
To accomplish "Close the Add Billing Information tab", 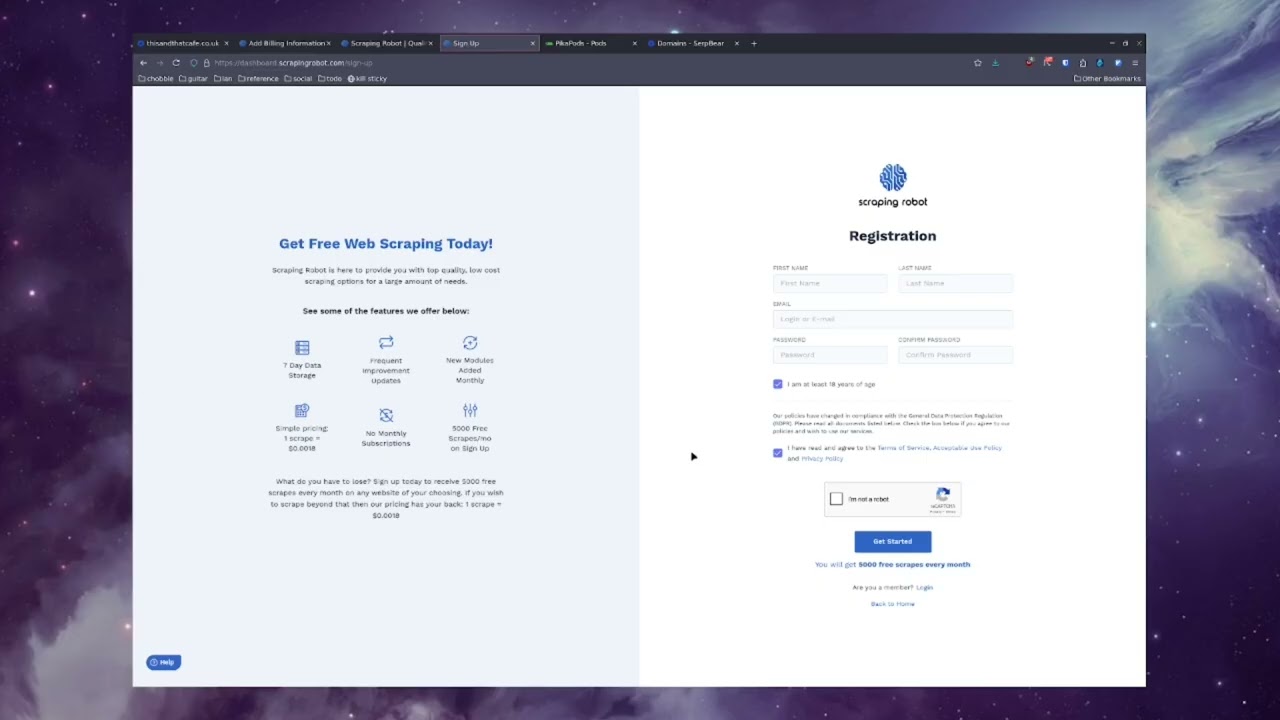I will [328, 43].
